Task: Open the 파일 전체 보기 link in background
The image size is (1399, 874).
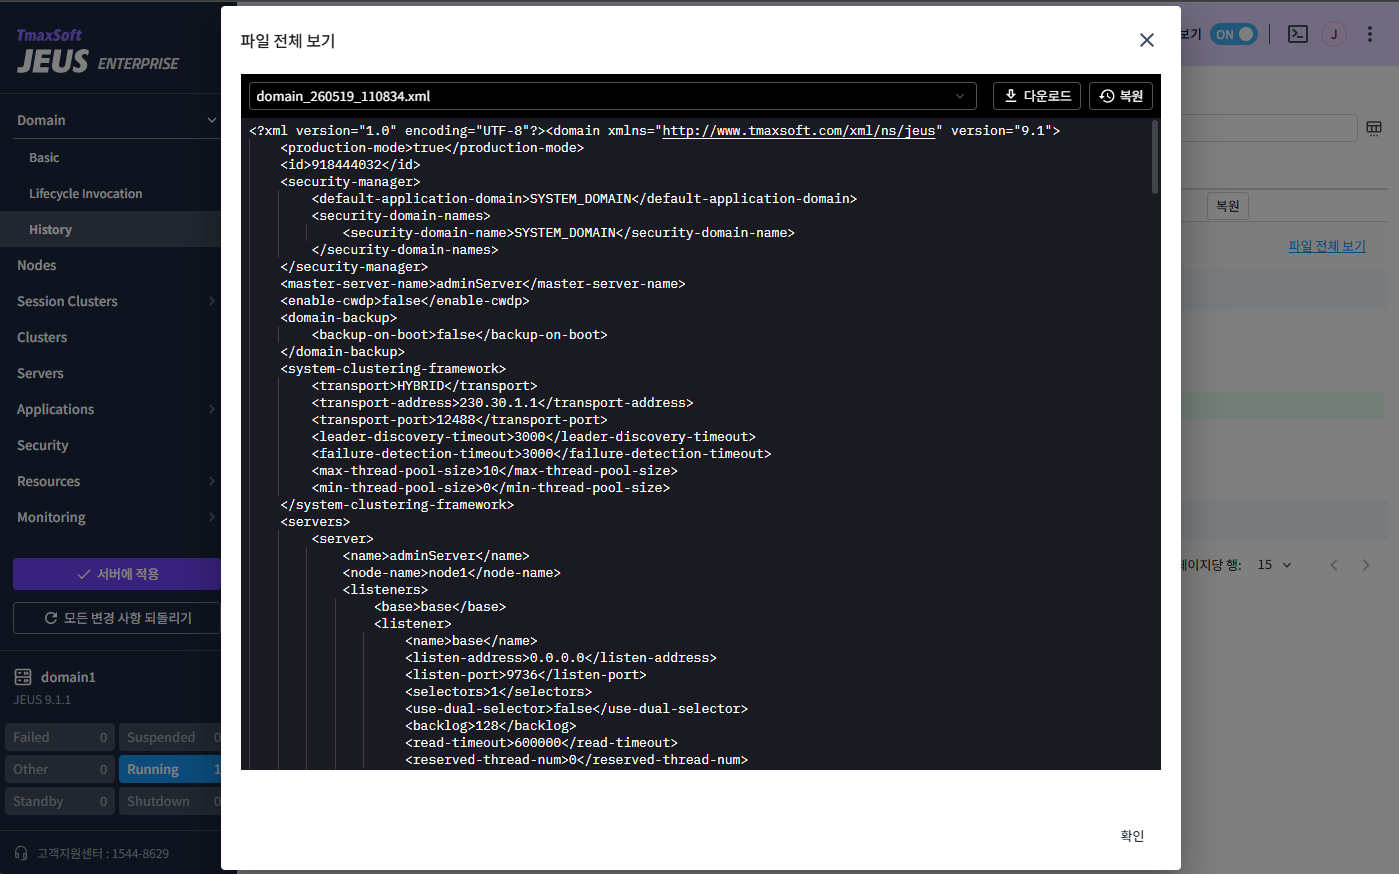Action: coord(1327,246)
